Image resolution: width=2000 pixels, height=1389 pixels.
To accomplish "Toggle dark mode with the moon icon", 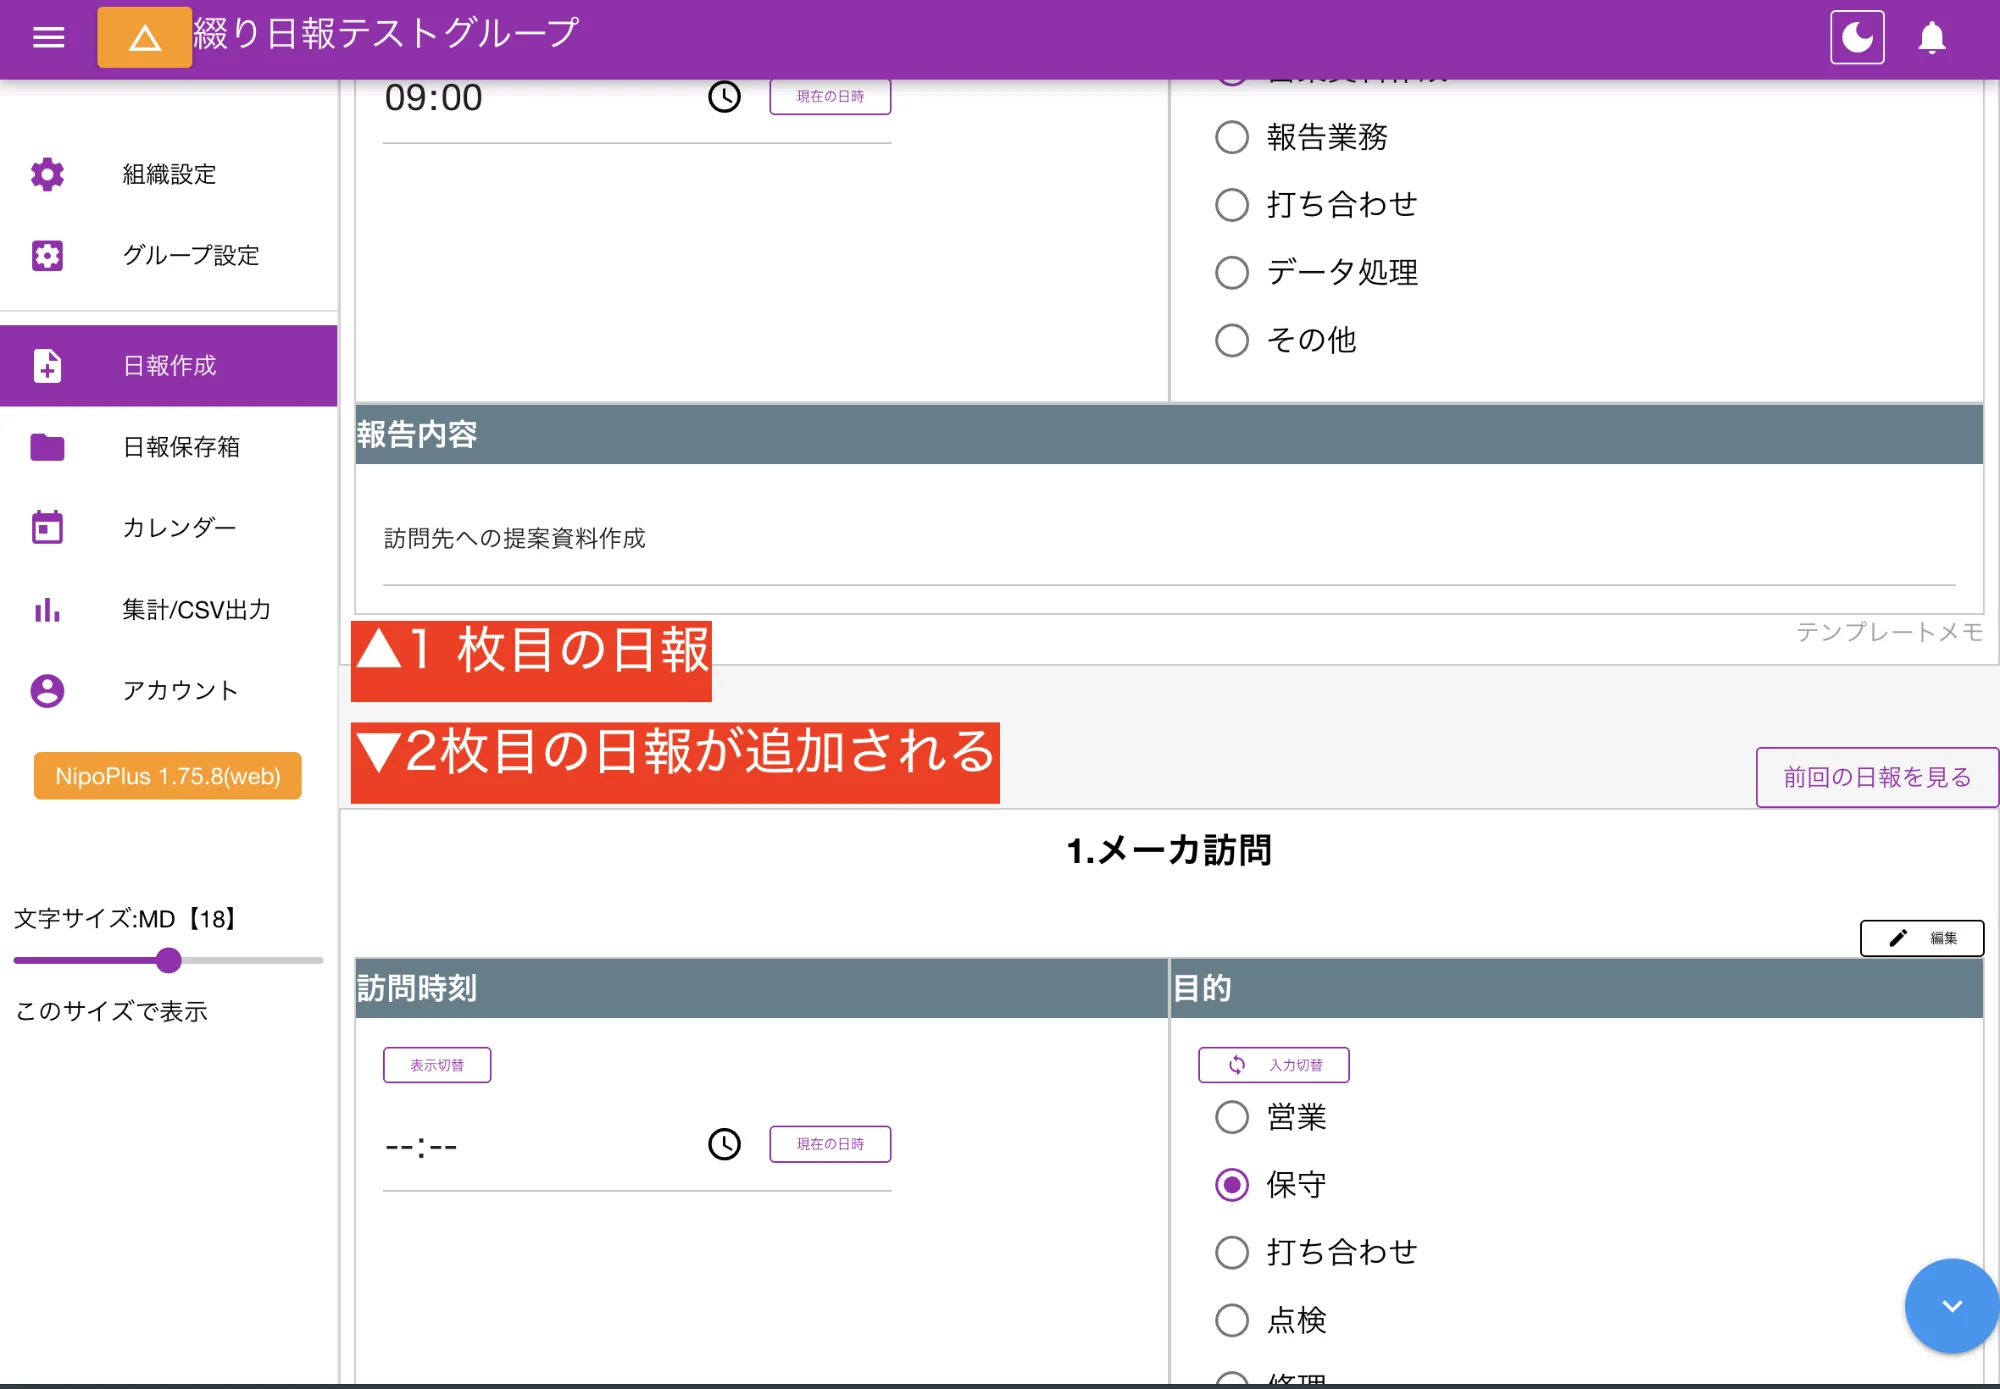I will [x=1857, y=37].
